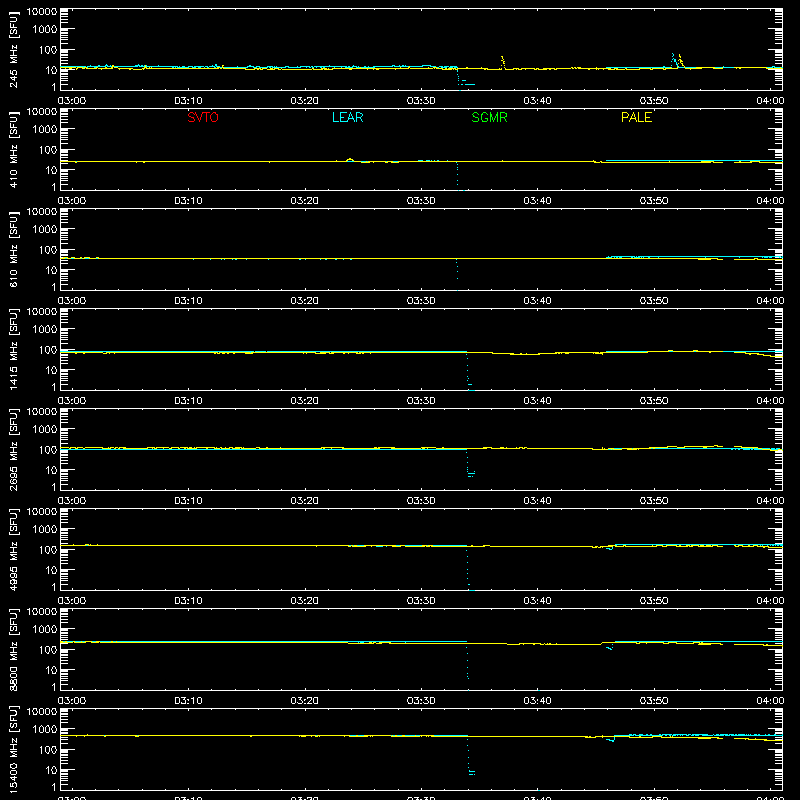Click the yellow PALE station legend label
The height and width of the screenshot is (800, 800).
point(636,117)
